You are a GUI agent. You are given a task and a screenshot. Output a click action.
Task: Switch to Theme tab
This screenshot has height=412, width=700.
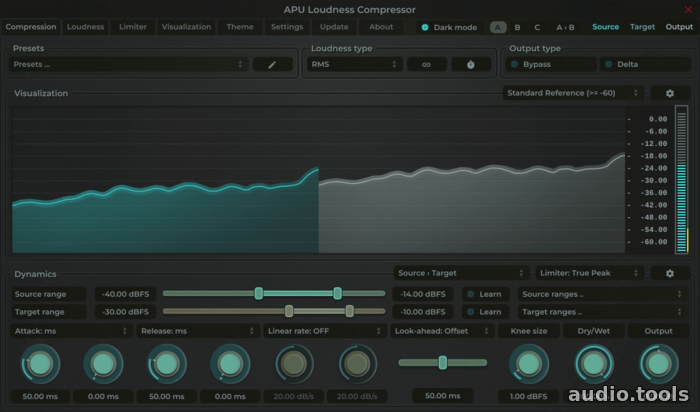240,27
